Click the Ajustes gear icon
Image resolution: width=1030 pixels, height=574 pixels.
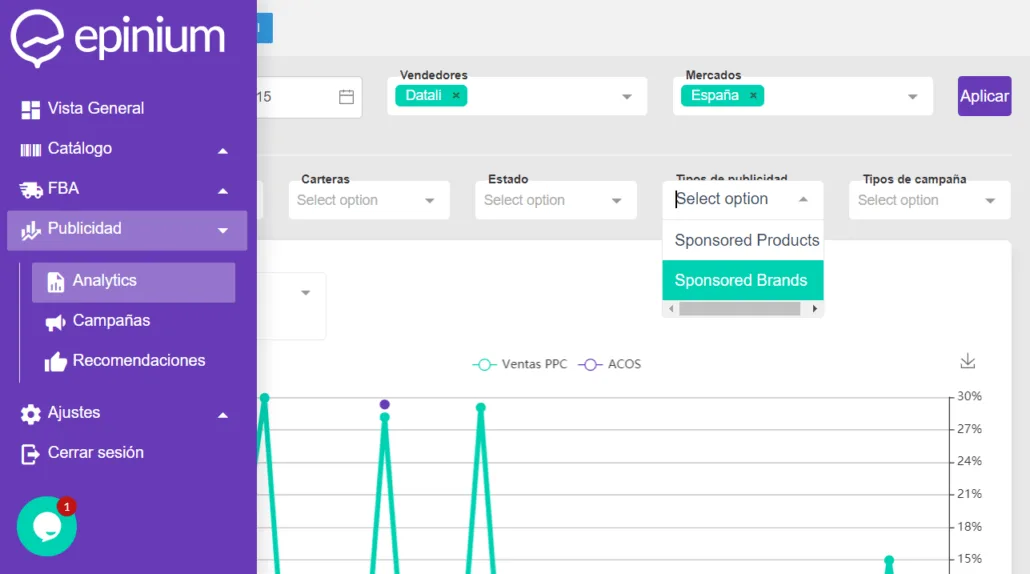coord(30,414)
